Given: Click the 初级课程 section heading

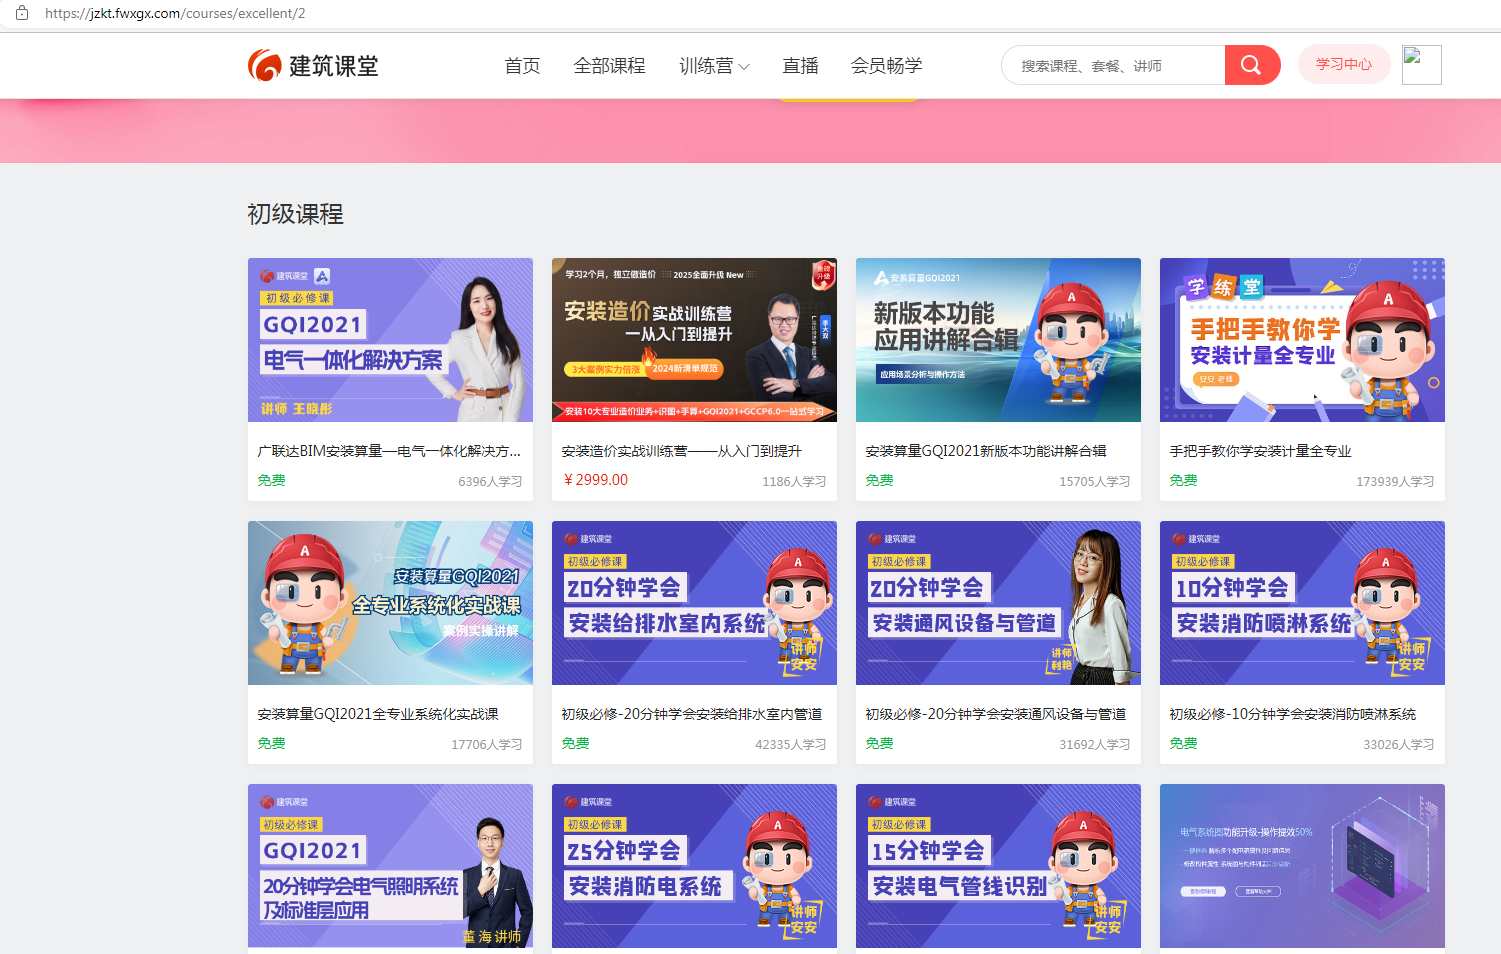Looking at the screenshot, I should point(296,214).
